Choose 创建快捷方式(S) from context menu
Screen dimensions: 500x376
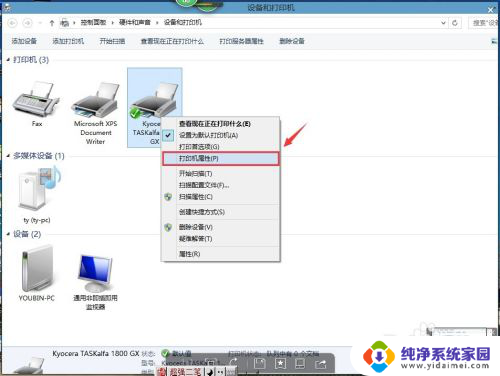220,212
